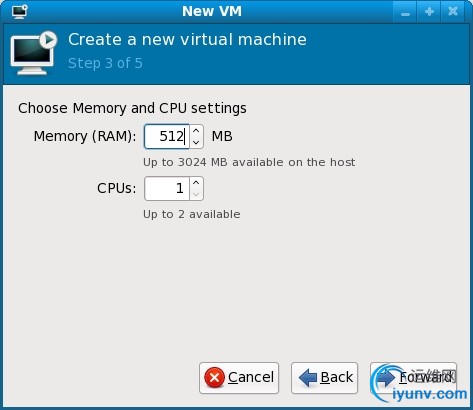Image resolution: width=473 pixels, height=410 pixels.
Task: Click the virtual machine monitor wizard icon
Action: [x=34, y=53]
